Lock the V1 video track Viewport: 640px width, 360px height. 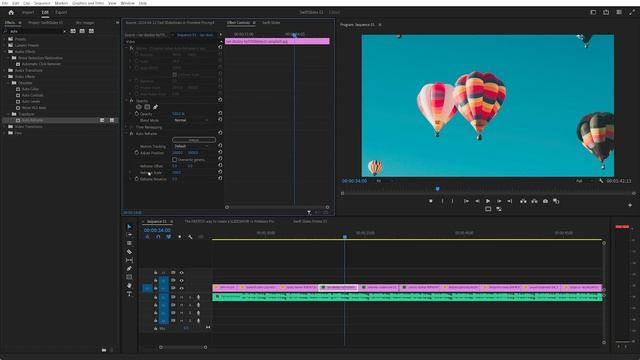coord(156,288)
